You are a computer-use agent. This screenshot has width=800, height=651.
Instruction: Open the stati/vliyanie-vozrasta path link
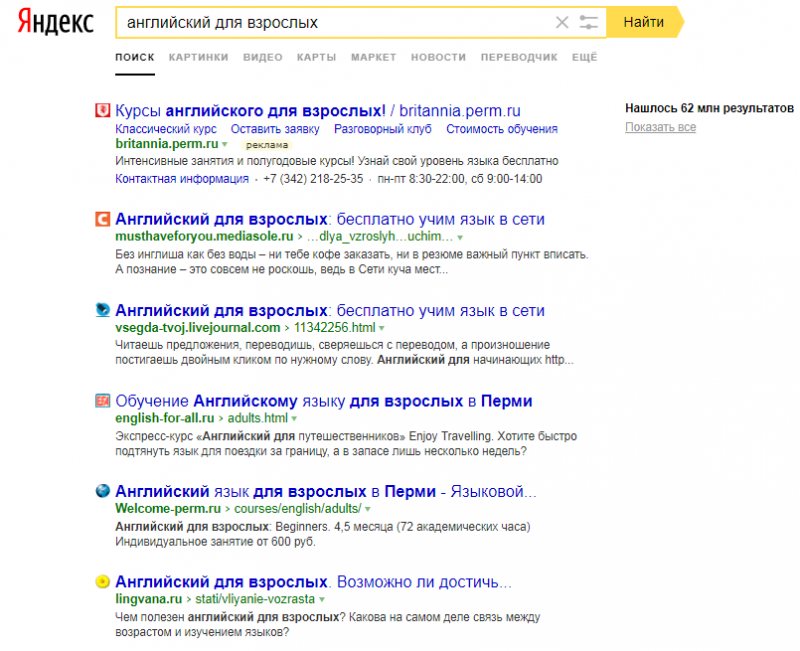pos(255,599)
